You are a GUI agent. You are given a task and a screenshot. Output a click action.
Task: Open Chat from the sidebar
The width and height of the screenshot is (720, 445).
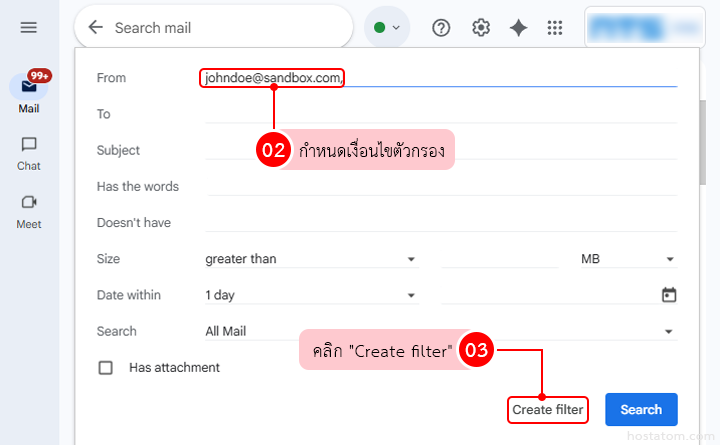tap(29, 152)
